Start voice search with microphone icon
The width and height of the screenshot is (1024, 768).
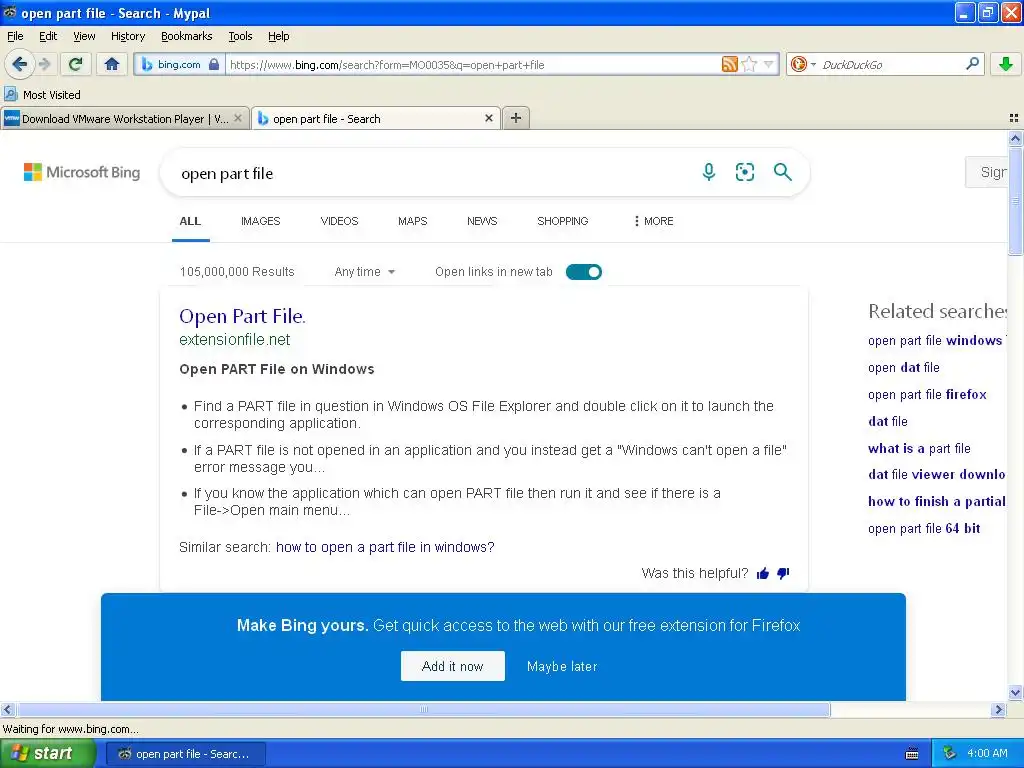click(x=709, y=172)
